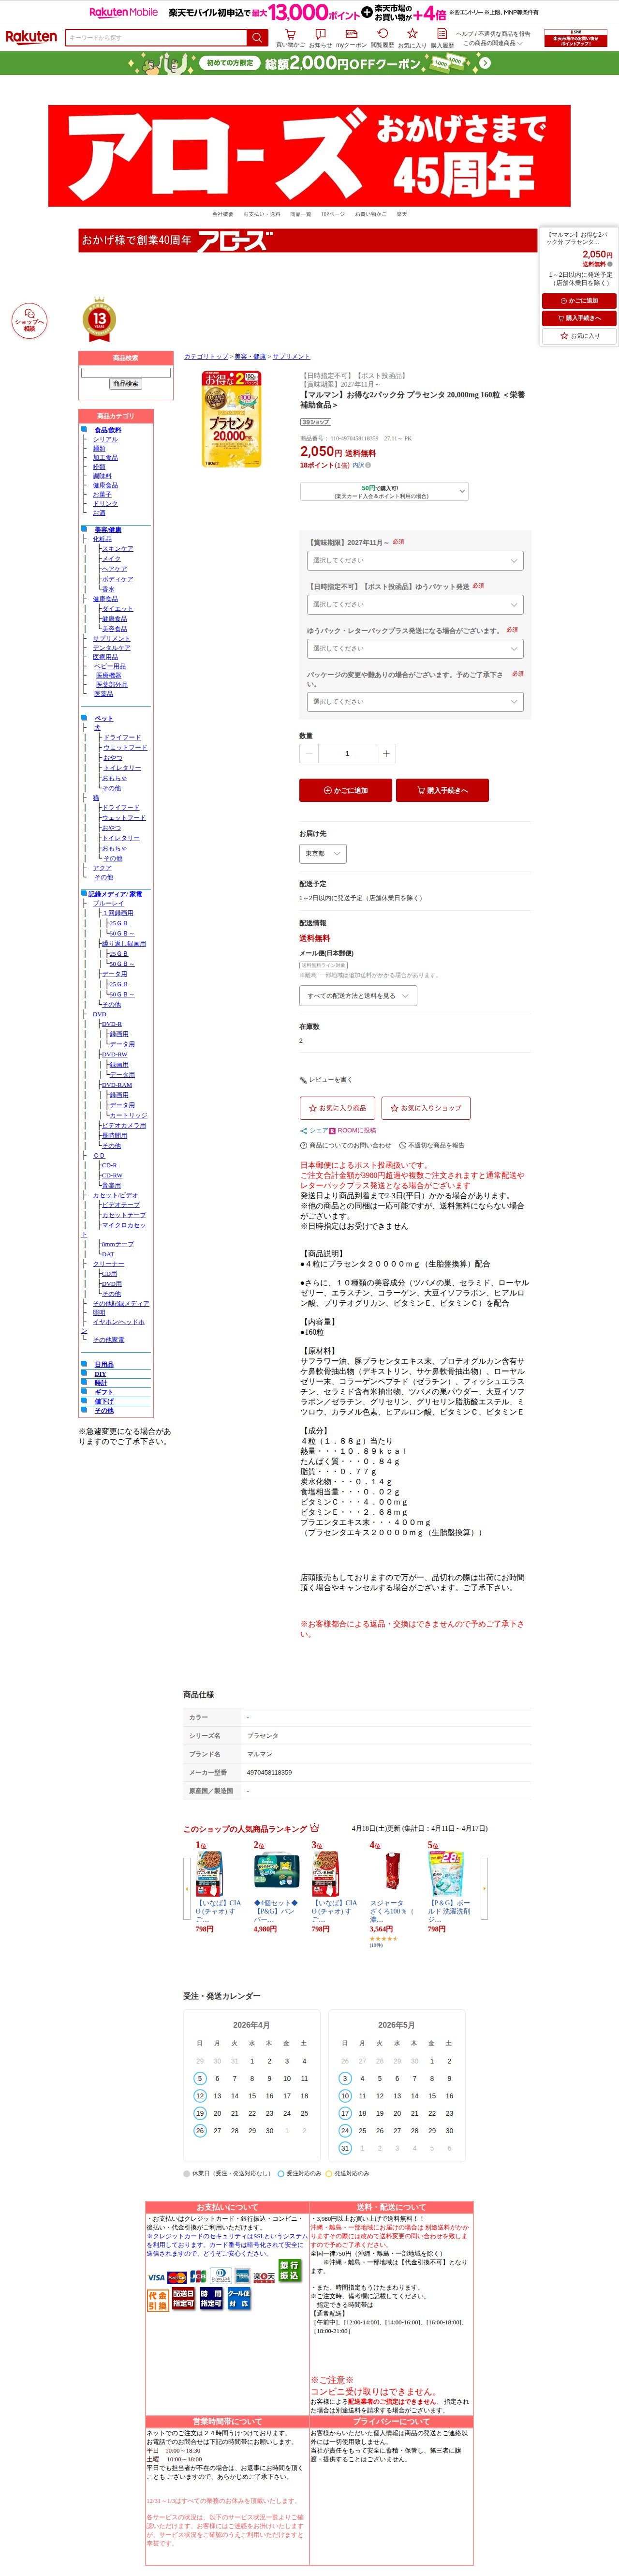
Task: Open the shopping cart (買い物かご) icon
Action: pos(291,38)
